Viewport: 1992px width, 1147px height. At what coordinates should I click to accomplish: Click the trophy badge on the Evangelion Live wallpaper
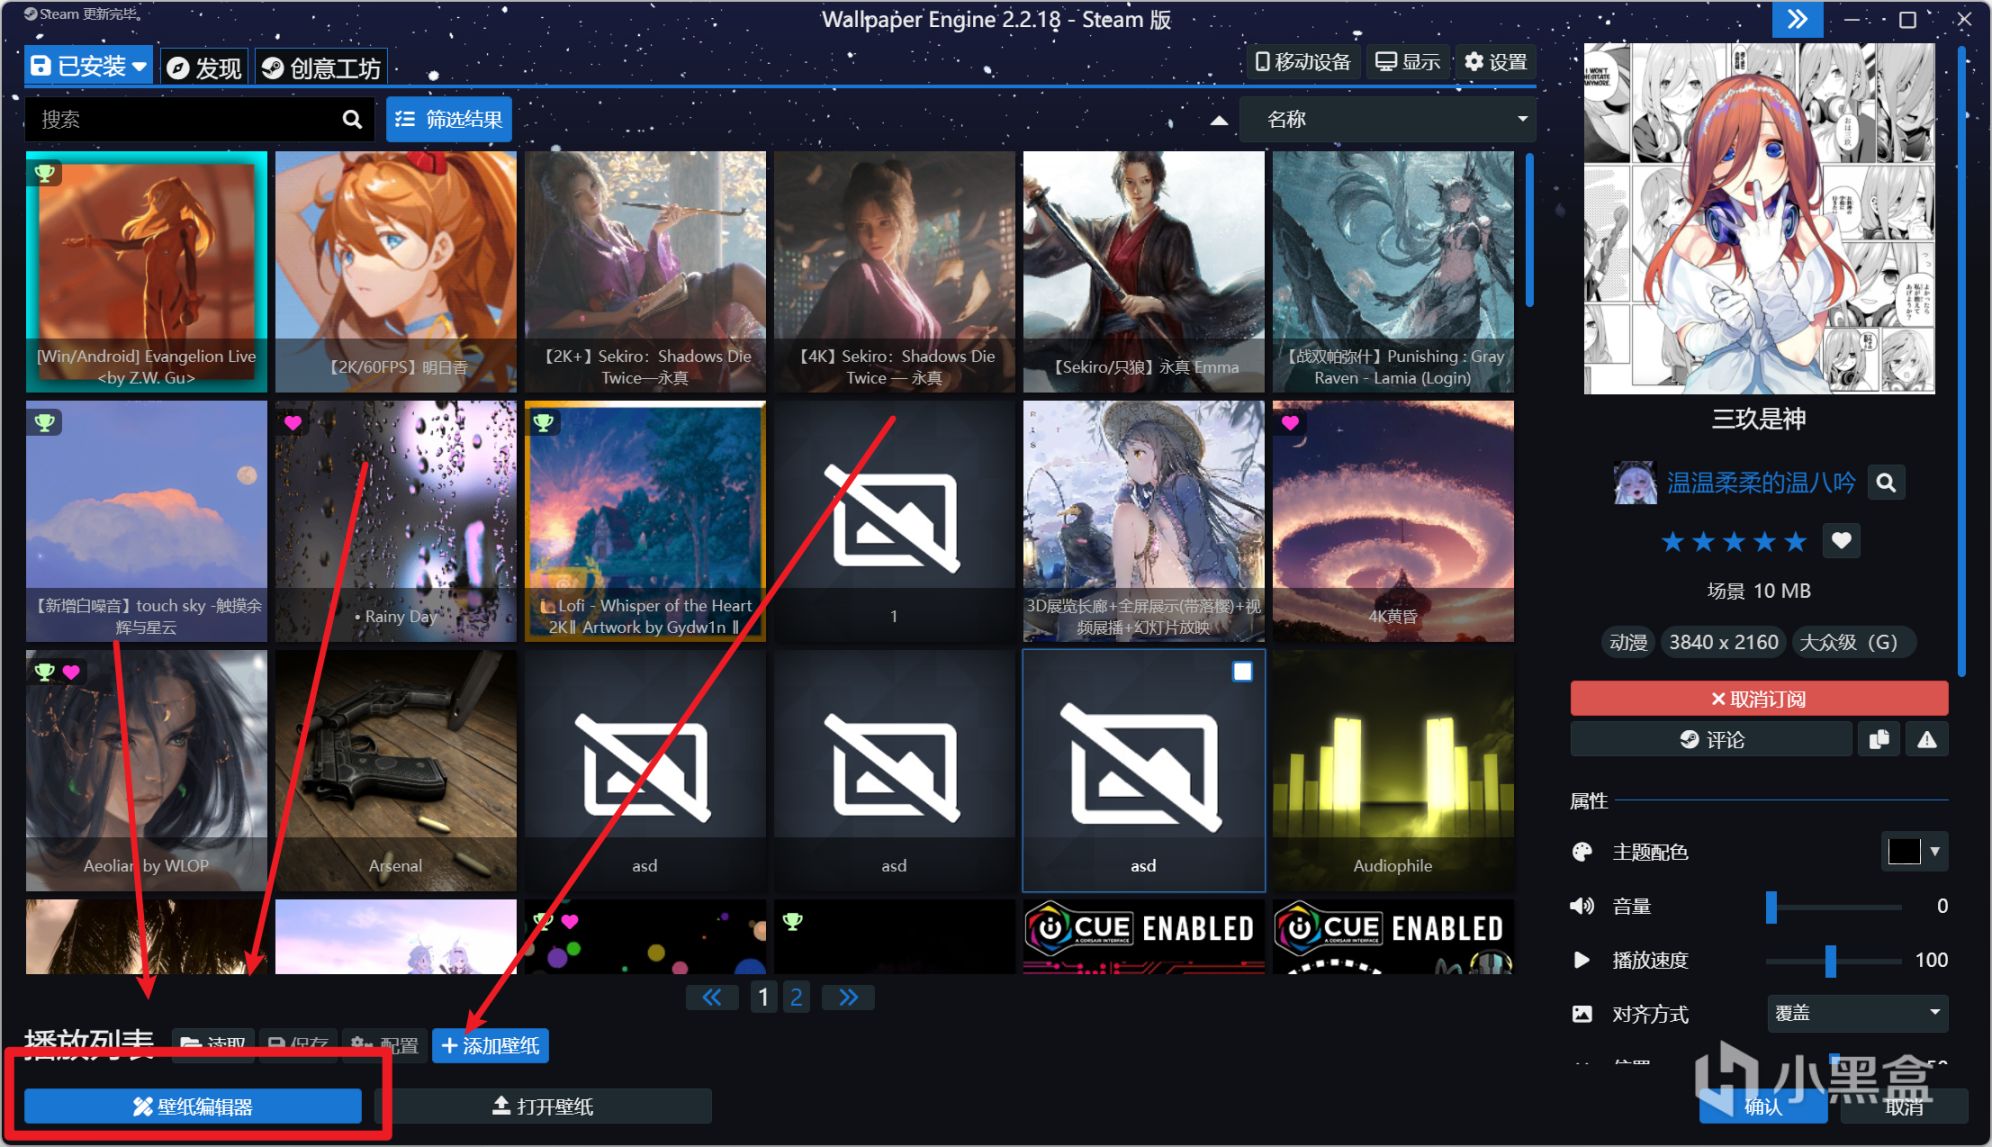coord(44,173)
